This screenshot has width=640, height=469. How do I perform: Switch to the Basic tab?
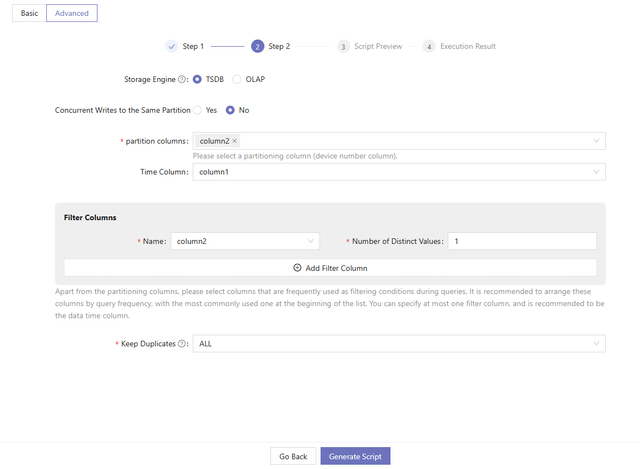click(x=29, y=14)
